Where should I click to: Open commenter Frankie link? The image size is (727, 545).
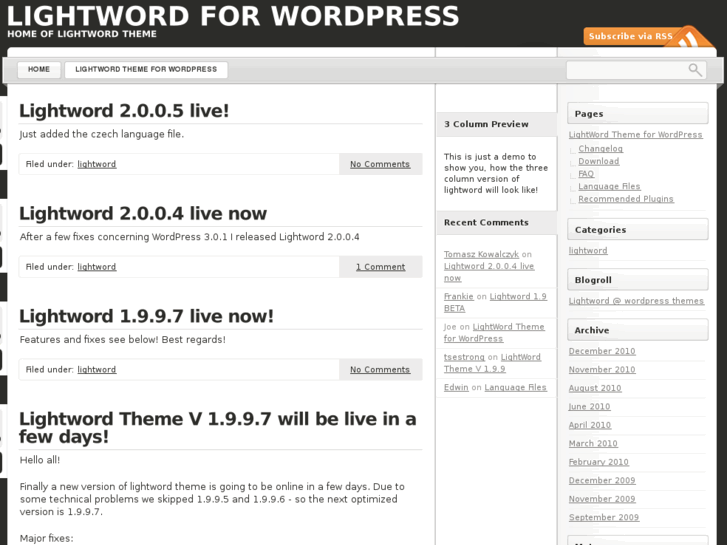point(459,296)
